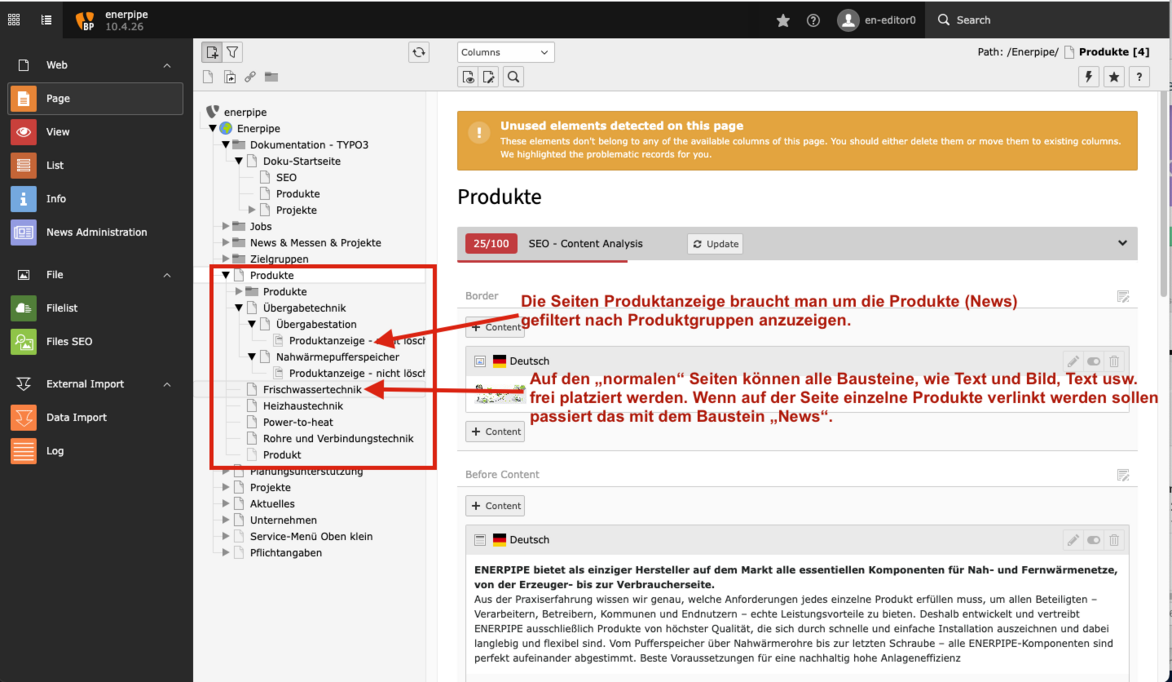Select Rohre und Verbindungstechnik page

[338, 439]
